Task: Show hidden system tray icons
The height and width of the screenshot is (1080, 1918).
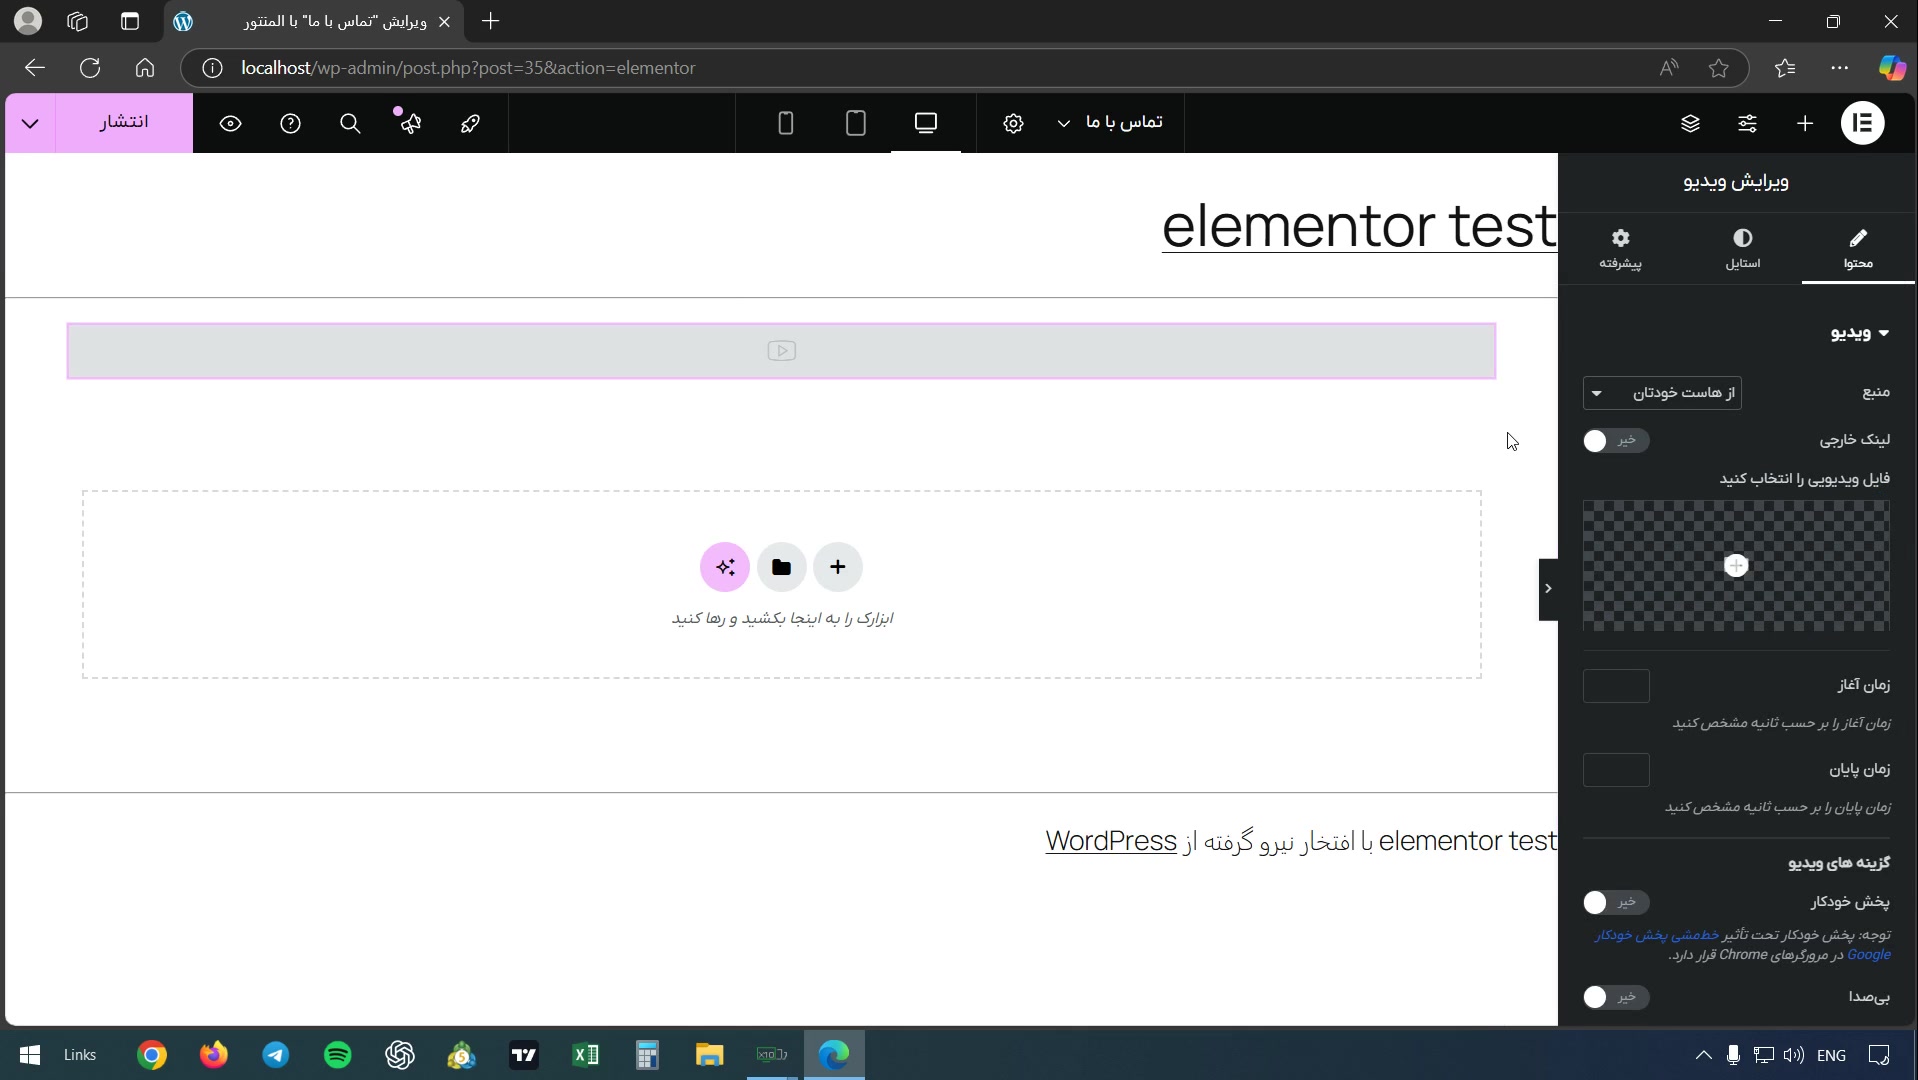Action: point(1704,1055)
